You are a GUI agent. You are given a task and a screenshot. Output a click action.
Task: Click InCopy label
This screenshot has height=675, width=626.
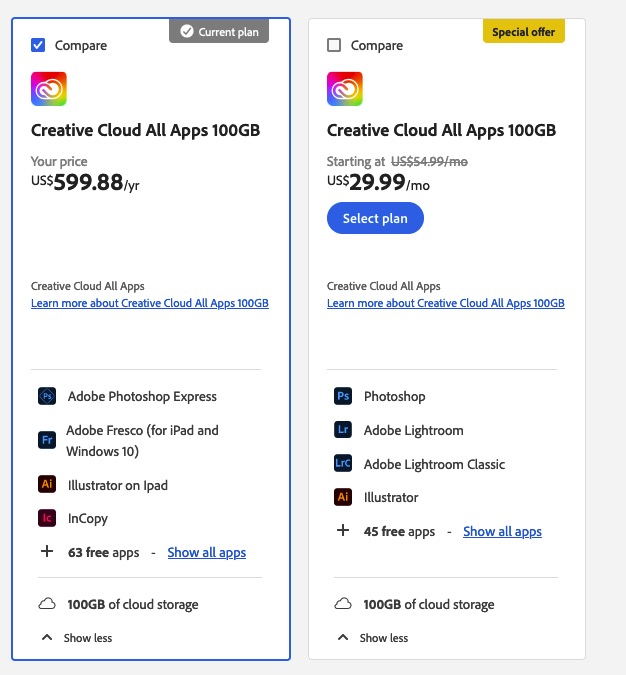[88, 519]
